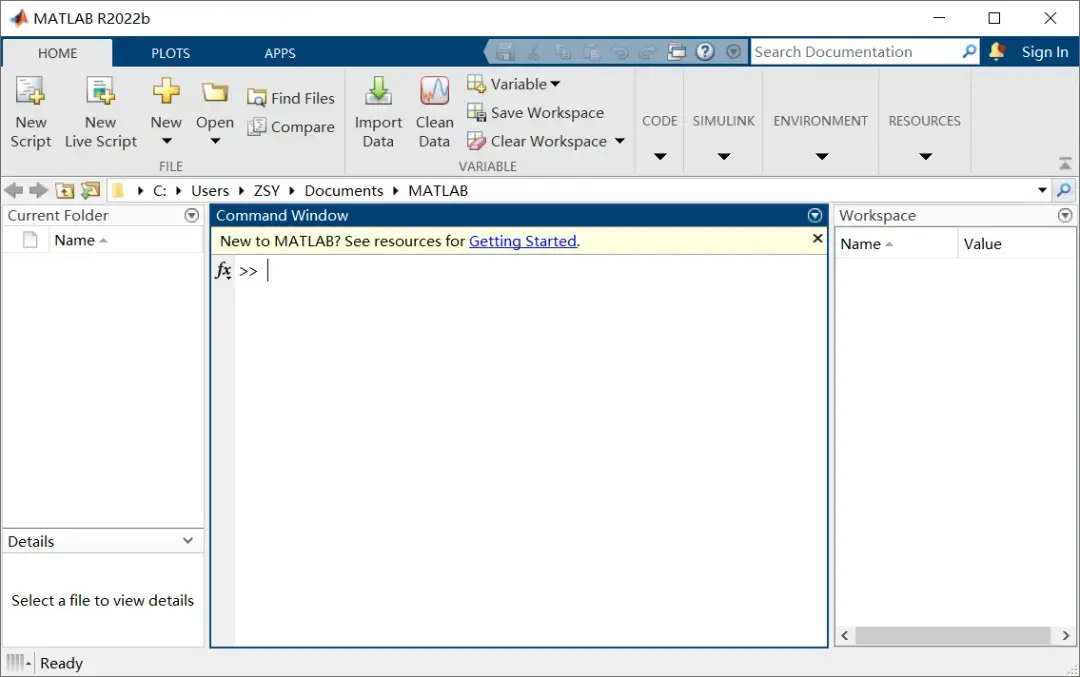
Task: Open Help via question mark icon
Action: pyautogui.click(x=705, y=52)
